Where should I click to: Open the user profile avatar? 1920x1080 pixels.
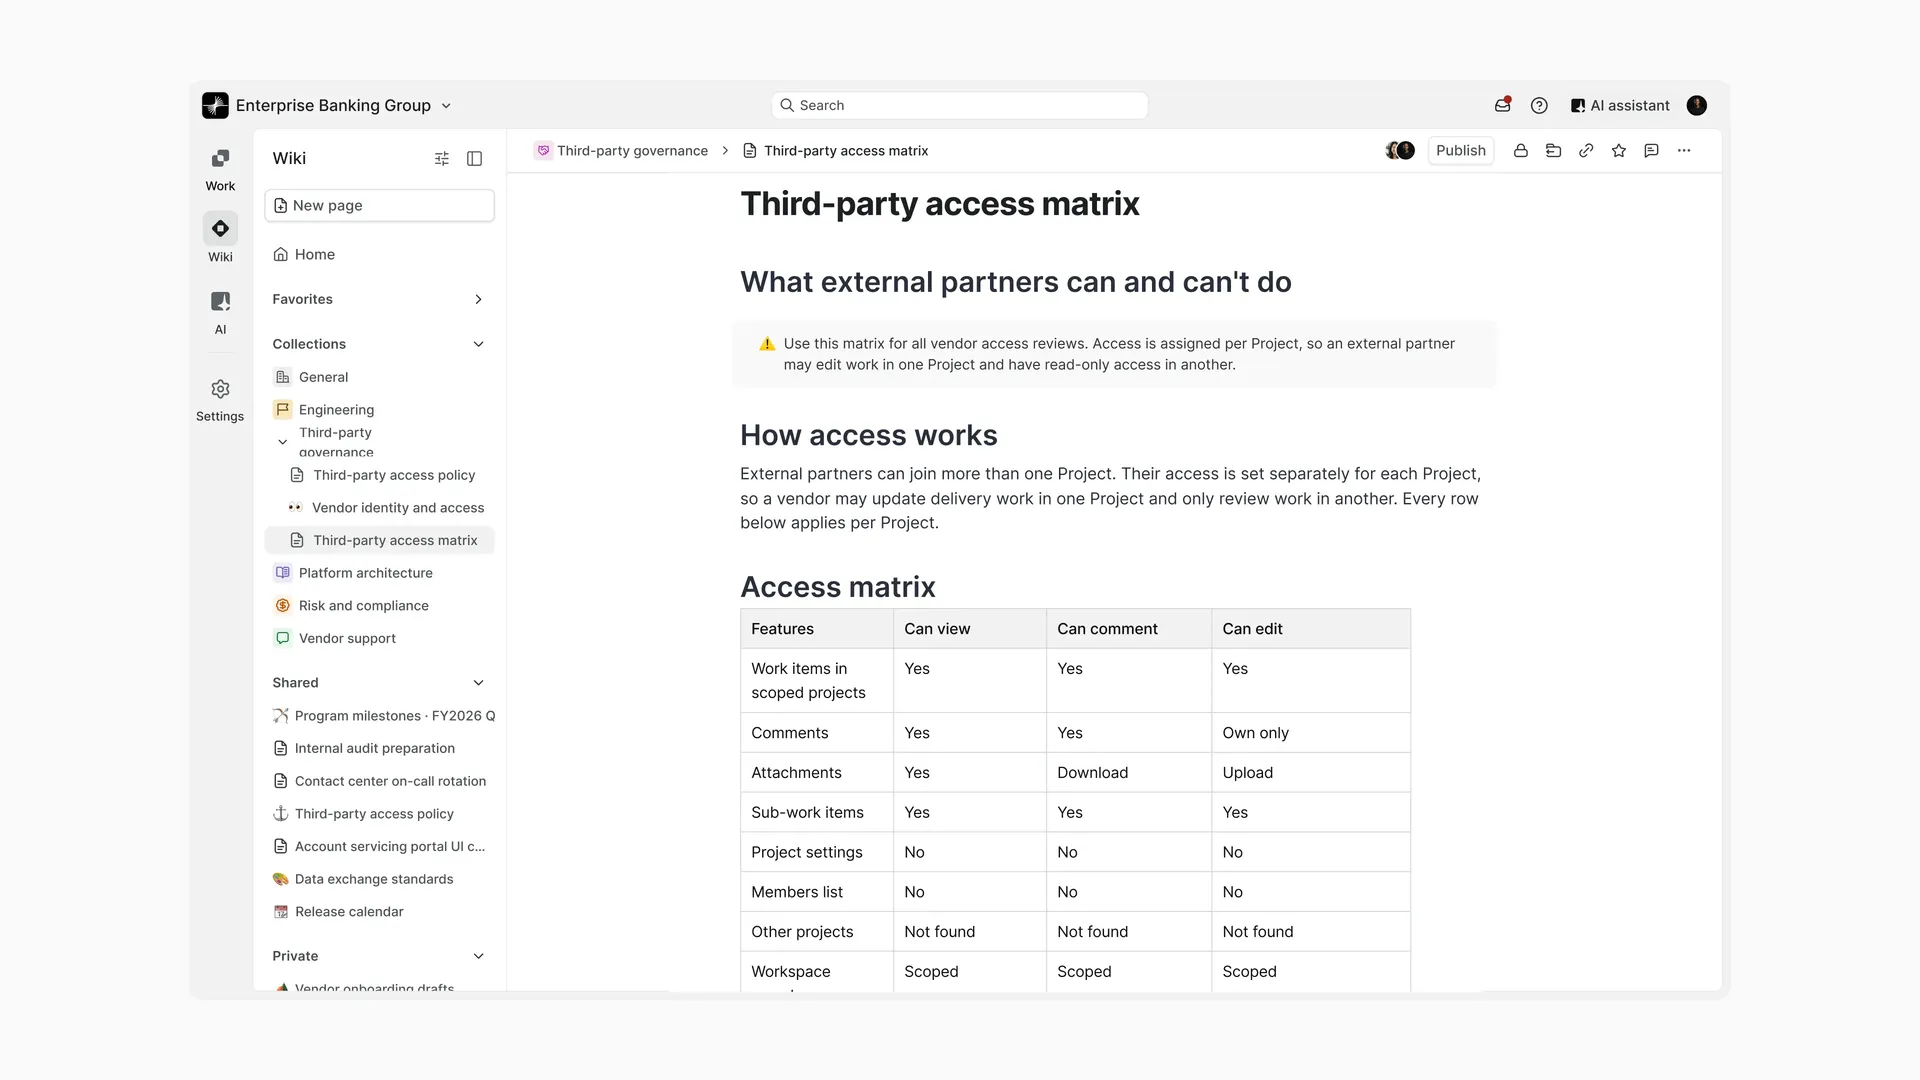[x=1696, y=105]
